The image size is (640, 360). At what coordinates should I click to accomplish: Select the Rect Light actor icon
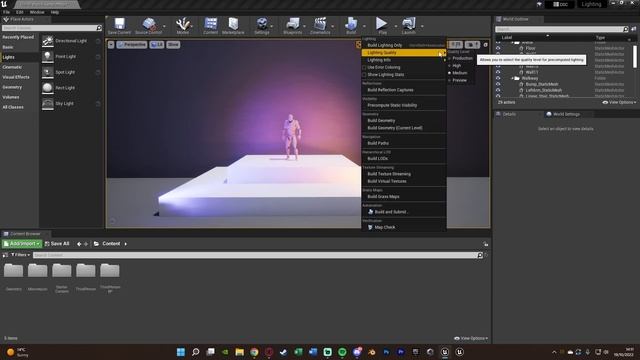tap(48, 88)
